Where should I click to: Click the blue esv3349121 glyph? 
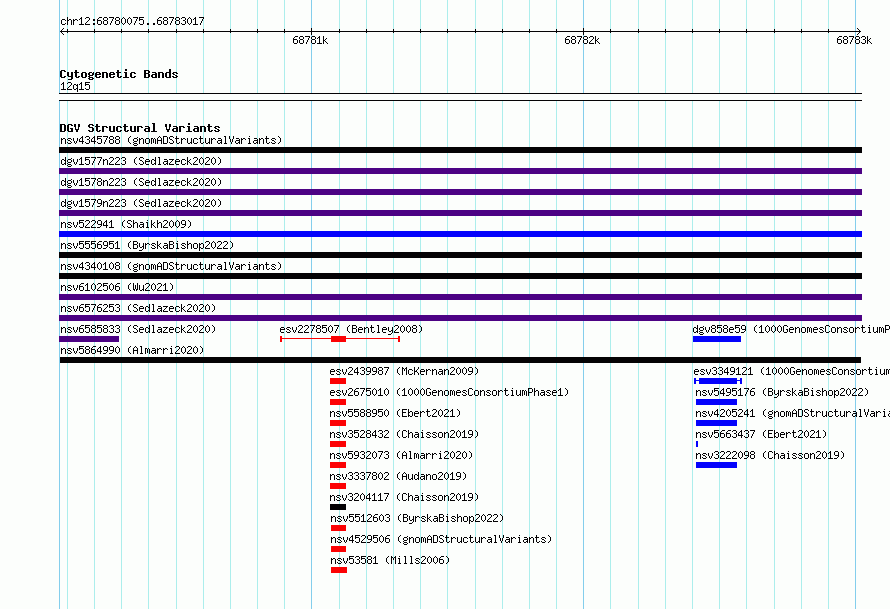[717, 381]
